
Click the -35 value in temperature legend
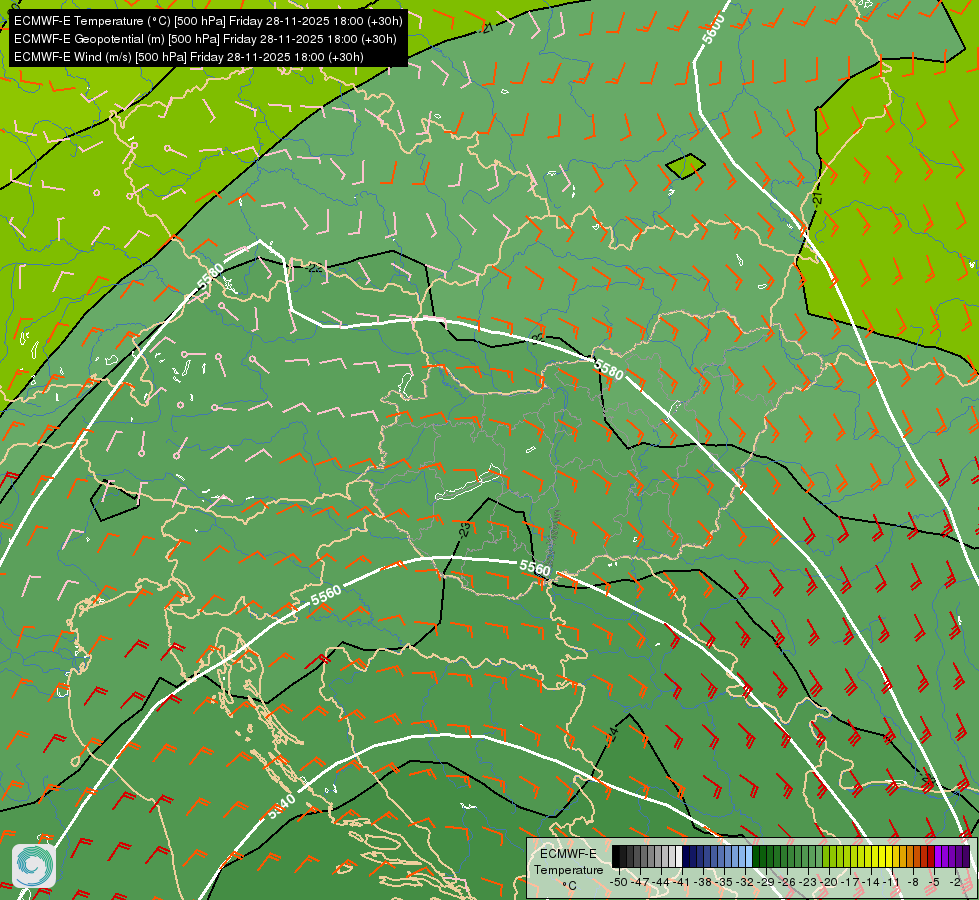pos(724,882)
